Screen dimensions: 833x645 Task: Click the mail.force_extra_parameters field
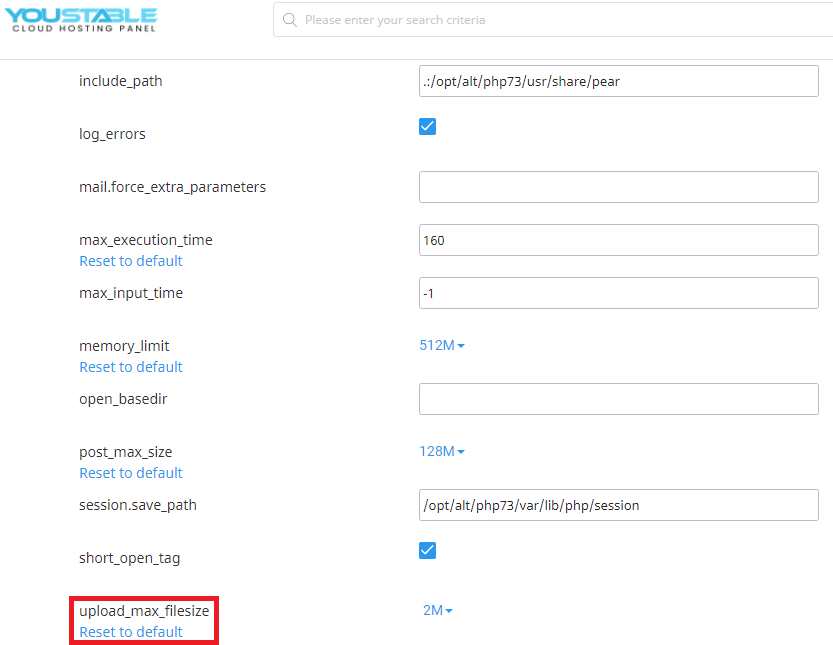point(618,186)
